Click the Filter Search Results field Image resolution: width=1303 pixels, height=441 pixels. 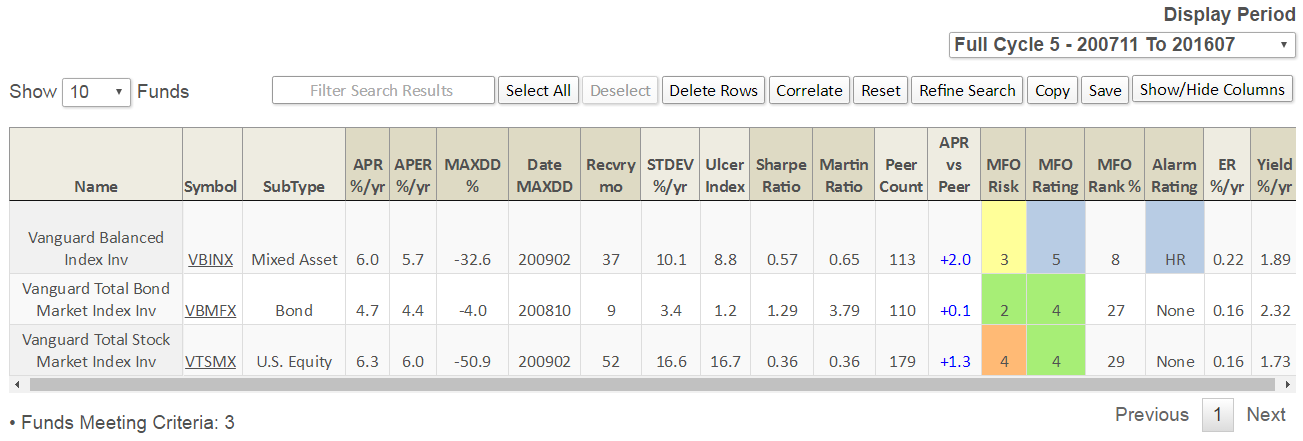383,90
